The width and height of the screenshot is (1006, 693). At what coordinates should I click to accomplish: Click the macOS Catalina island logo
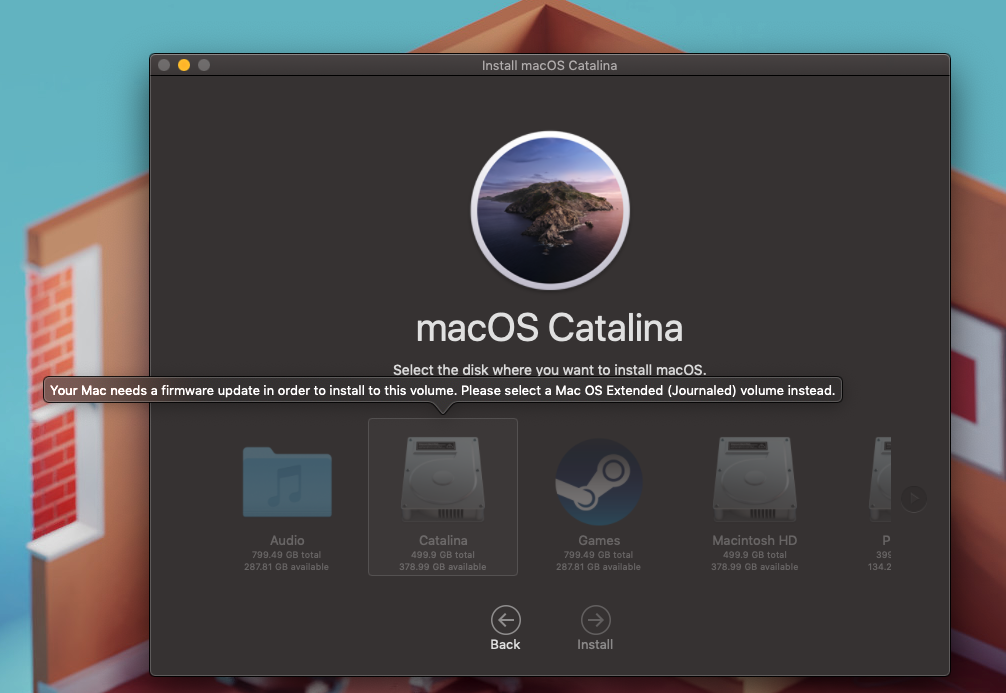coord(550,210)
